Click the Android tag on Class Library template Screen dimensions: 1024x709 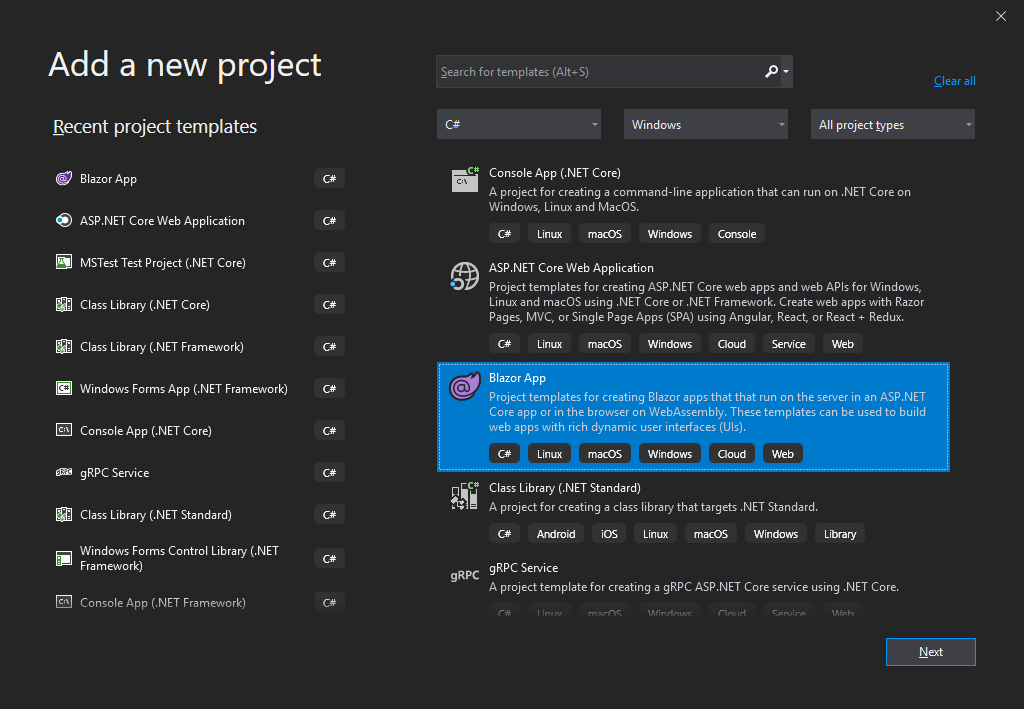click(x=556, y=534)
